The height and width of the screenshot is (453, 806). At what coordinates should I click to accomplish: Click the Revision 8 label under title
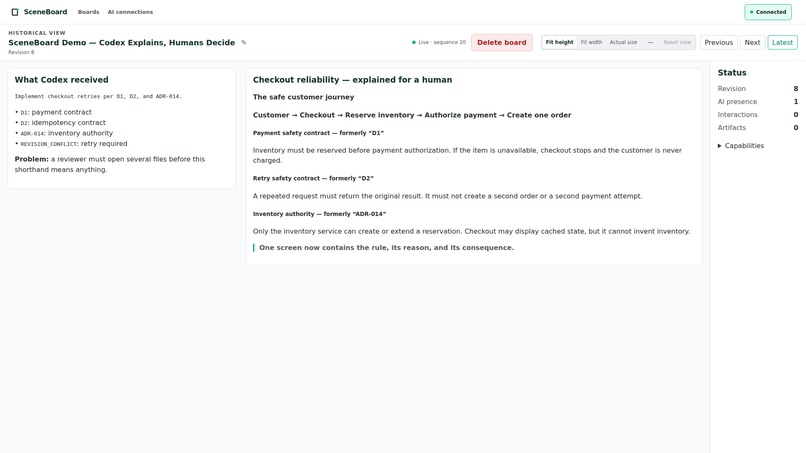[21, 52]
